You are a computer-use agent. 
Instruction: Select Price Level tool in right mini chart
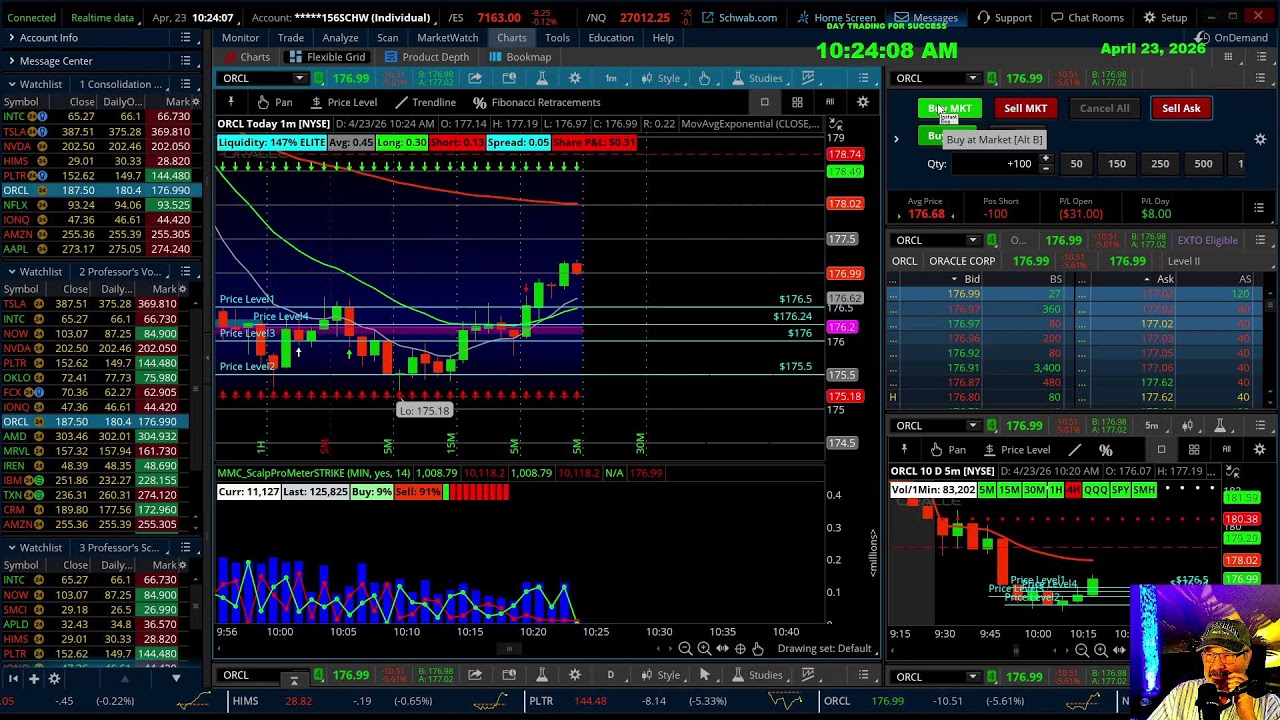[1017, 450]
